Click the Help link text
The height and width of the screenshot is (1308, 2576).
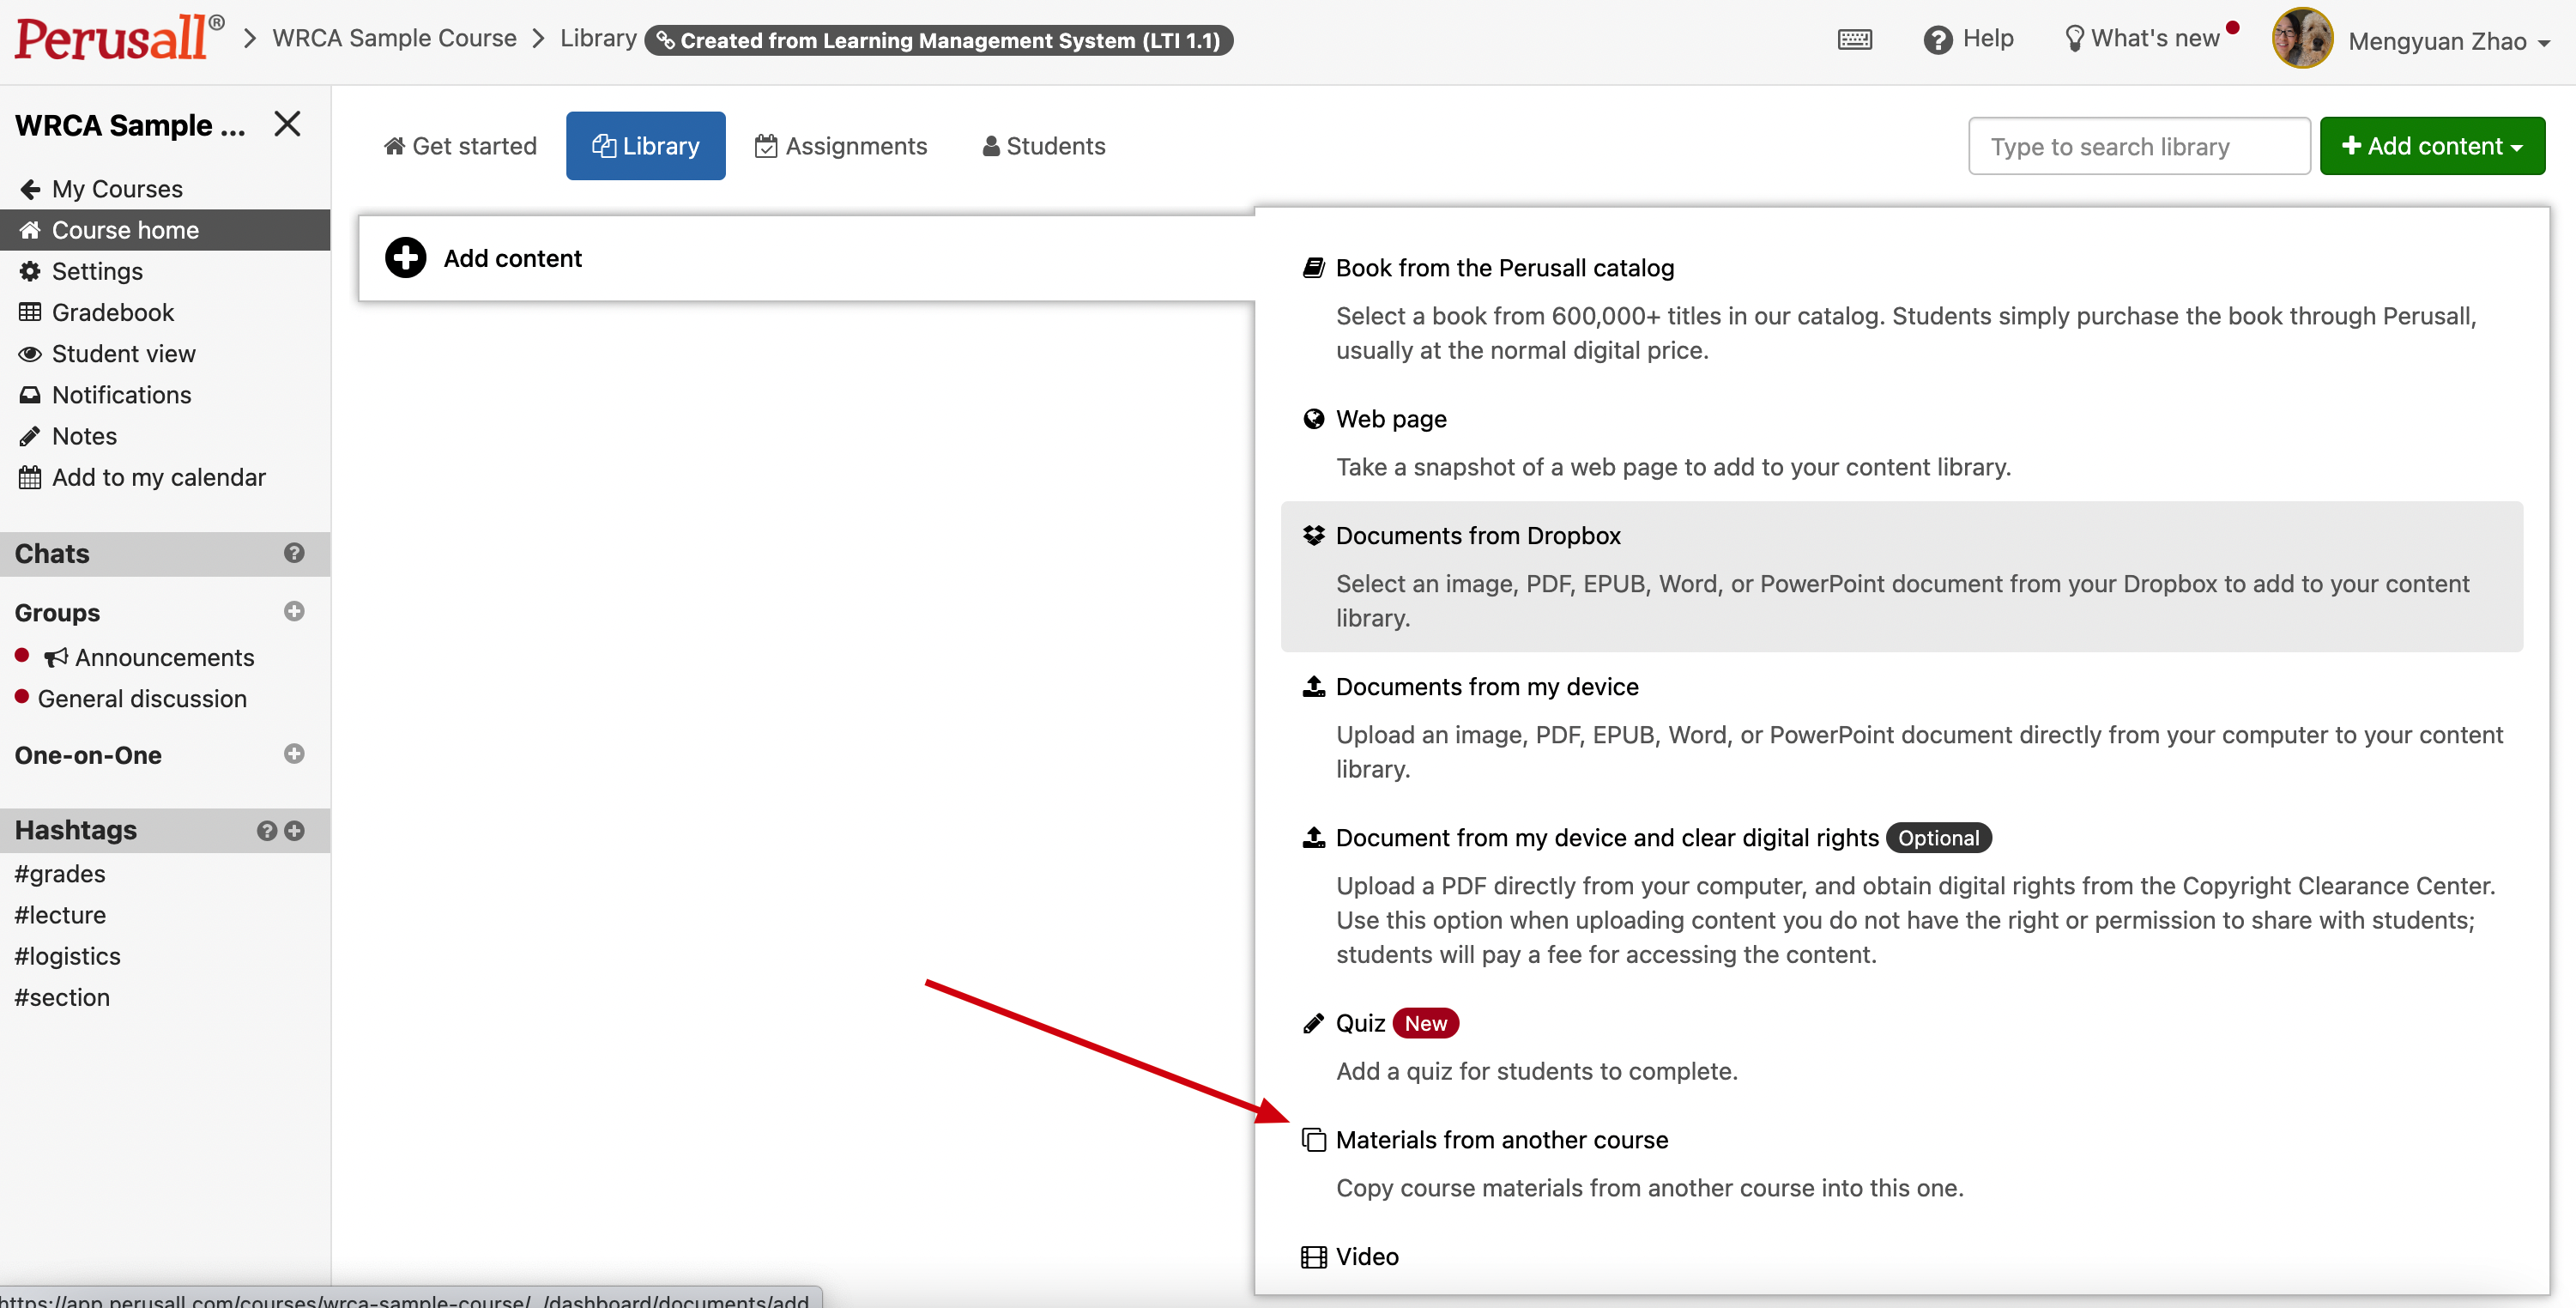1988,38
